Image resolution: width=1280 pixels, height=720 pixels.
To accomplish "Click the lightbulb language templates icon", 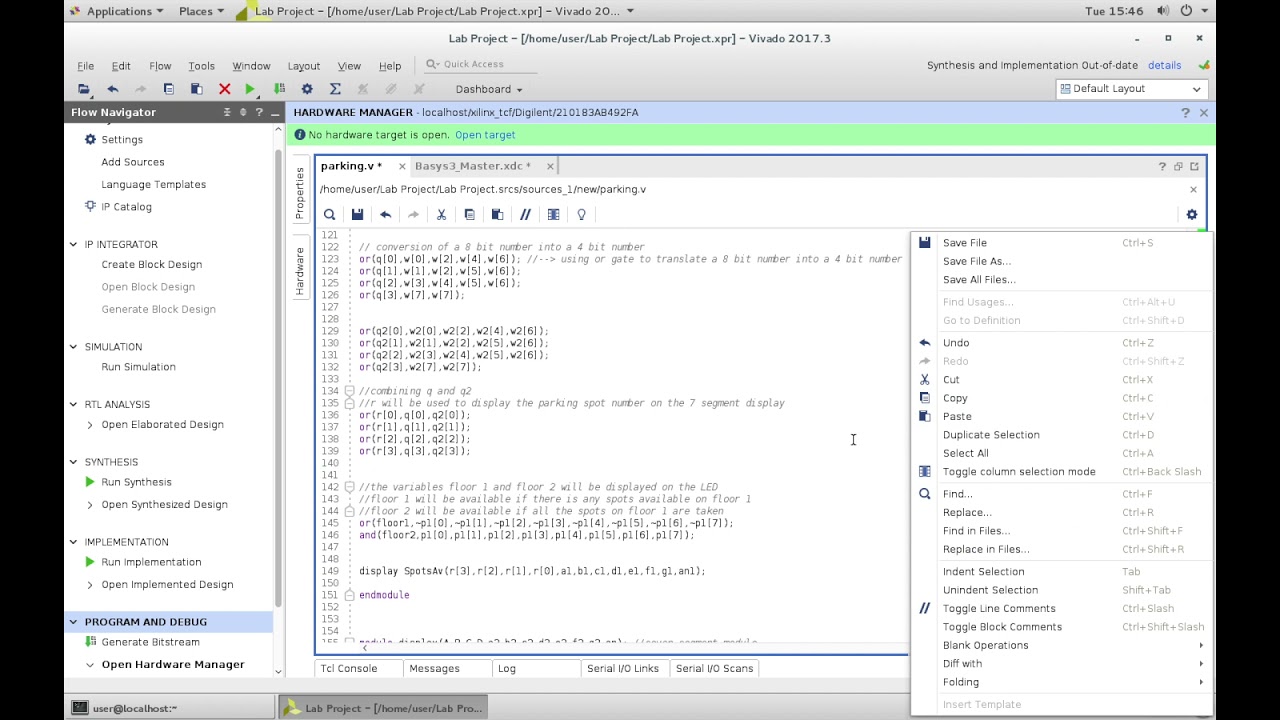I will [x=581, y=214].
